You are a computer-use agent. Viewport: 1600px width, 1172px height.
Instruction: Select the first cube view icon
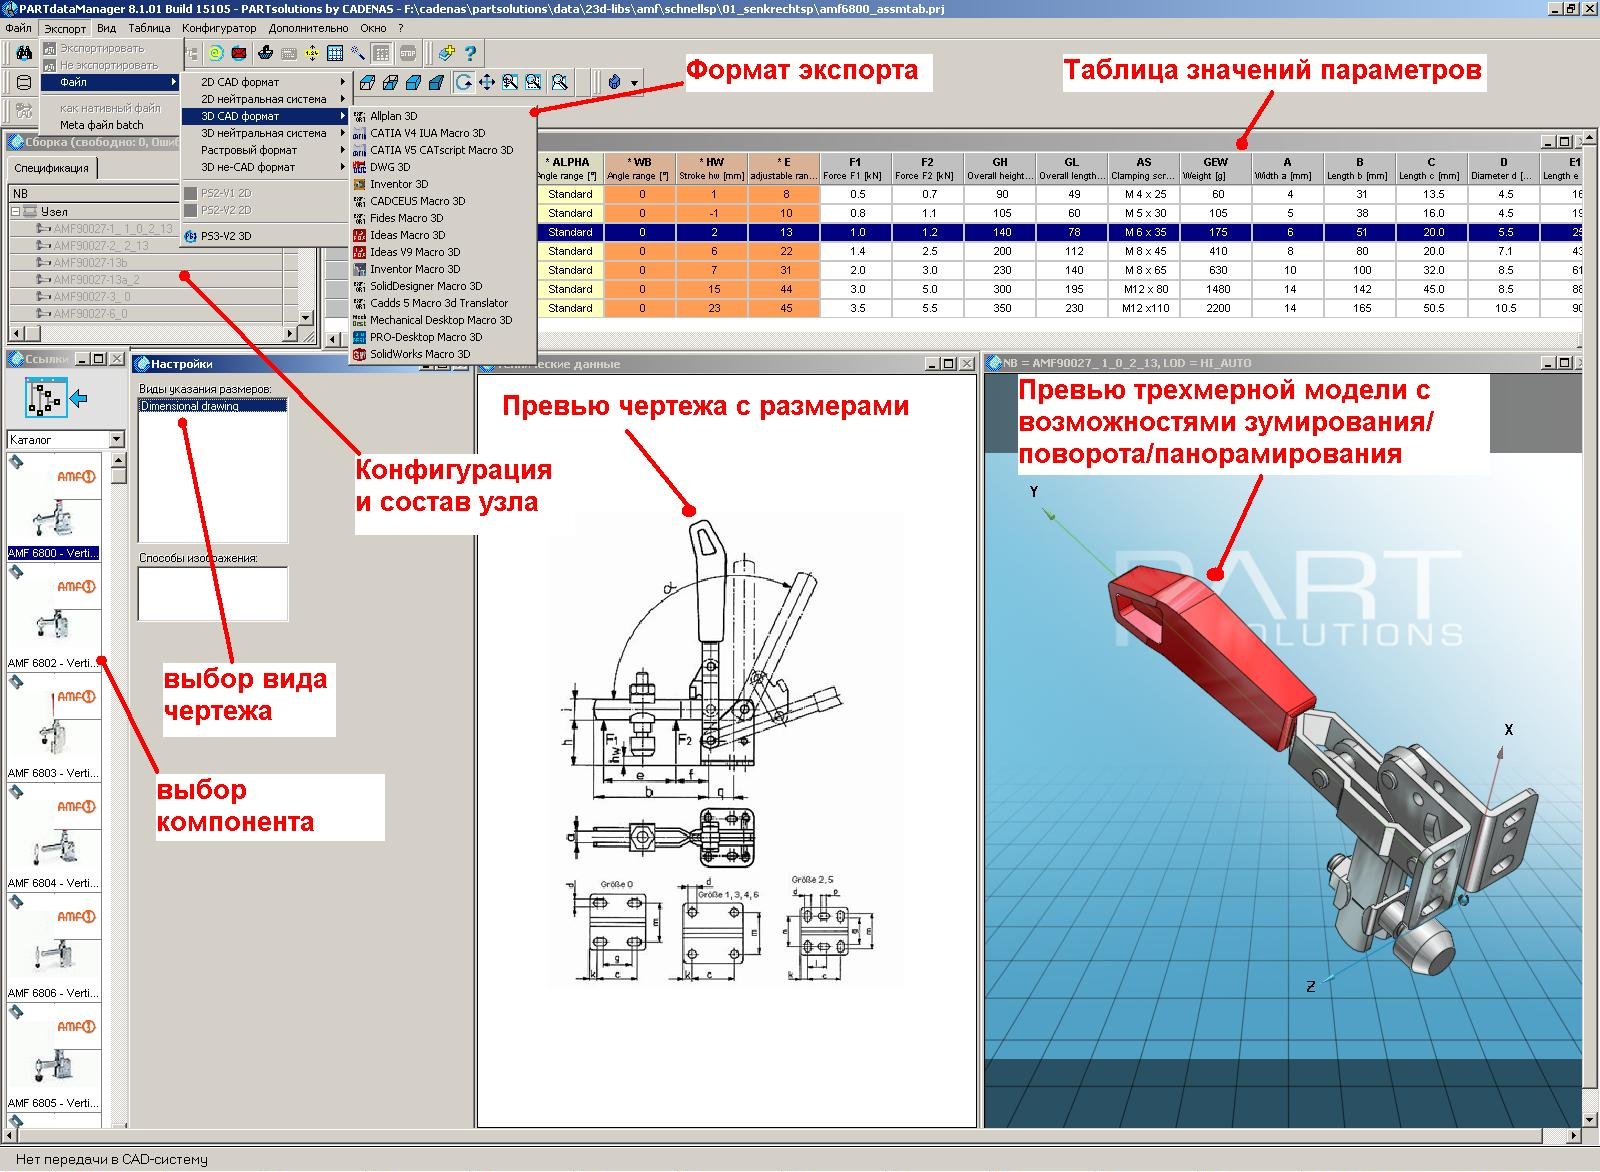pos(367,82)
